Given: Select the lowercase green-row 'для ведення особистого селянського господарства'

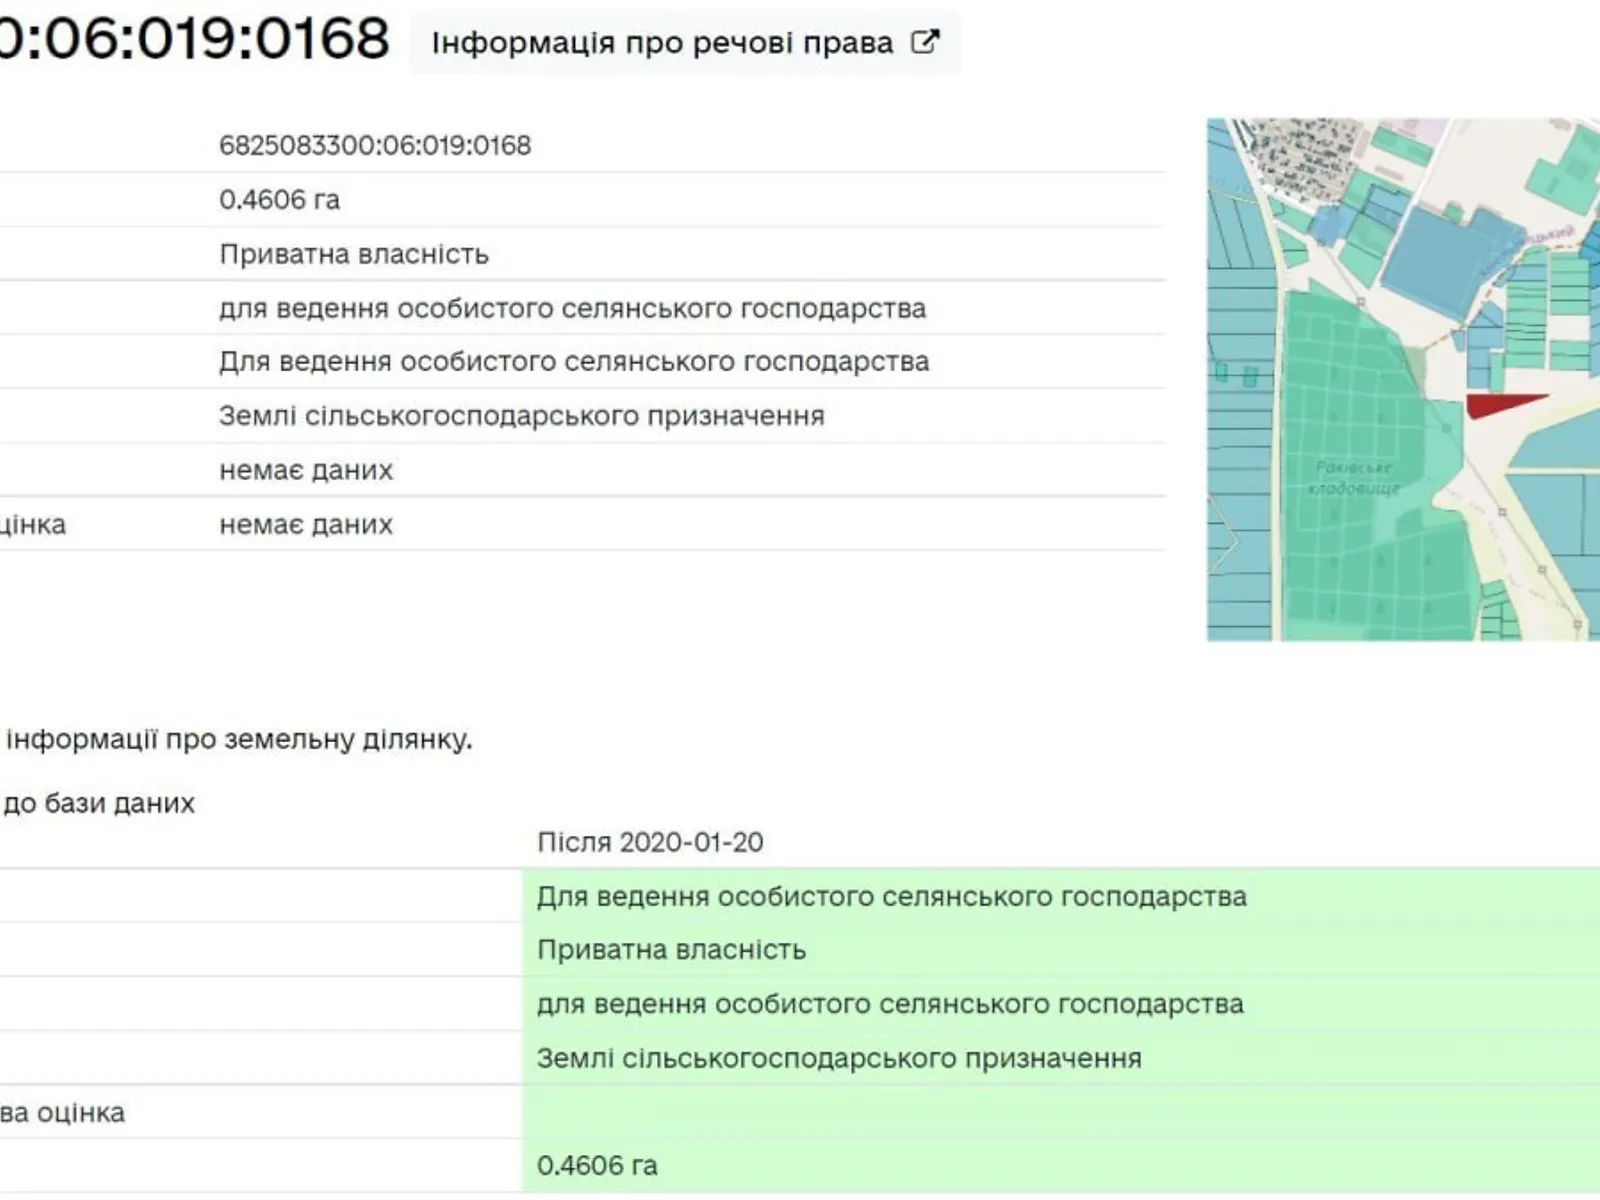Looking at the screenshot, I should click(x=890, y=1004).
